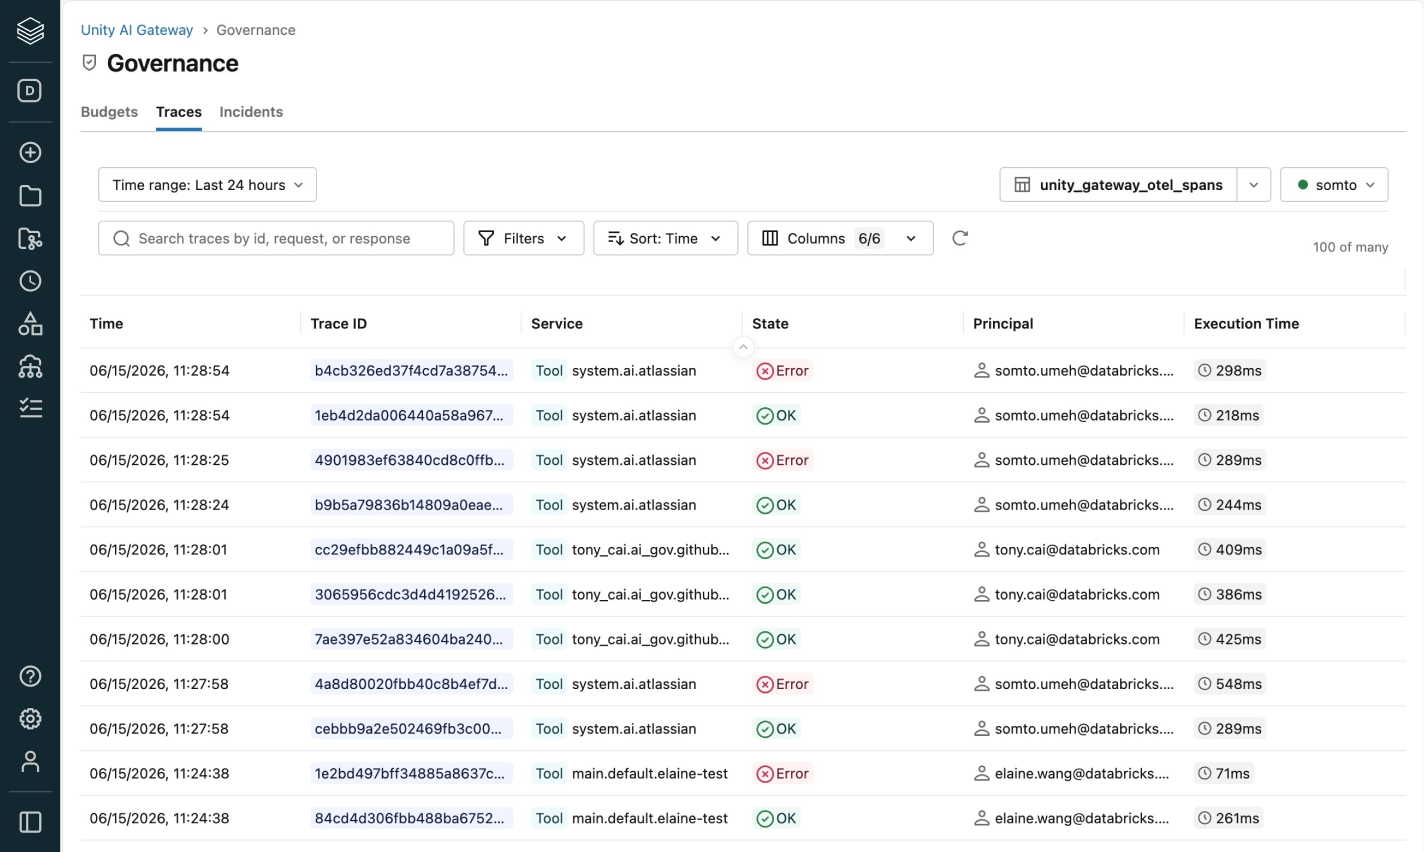Image resolution: width=1424 pixels, height=852 pixels.
Task: Expand the arrow next to unity_gateway_otel_spans
Action: pos(1254,185)
